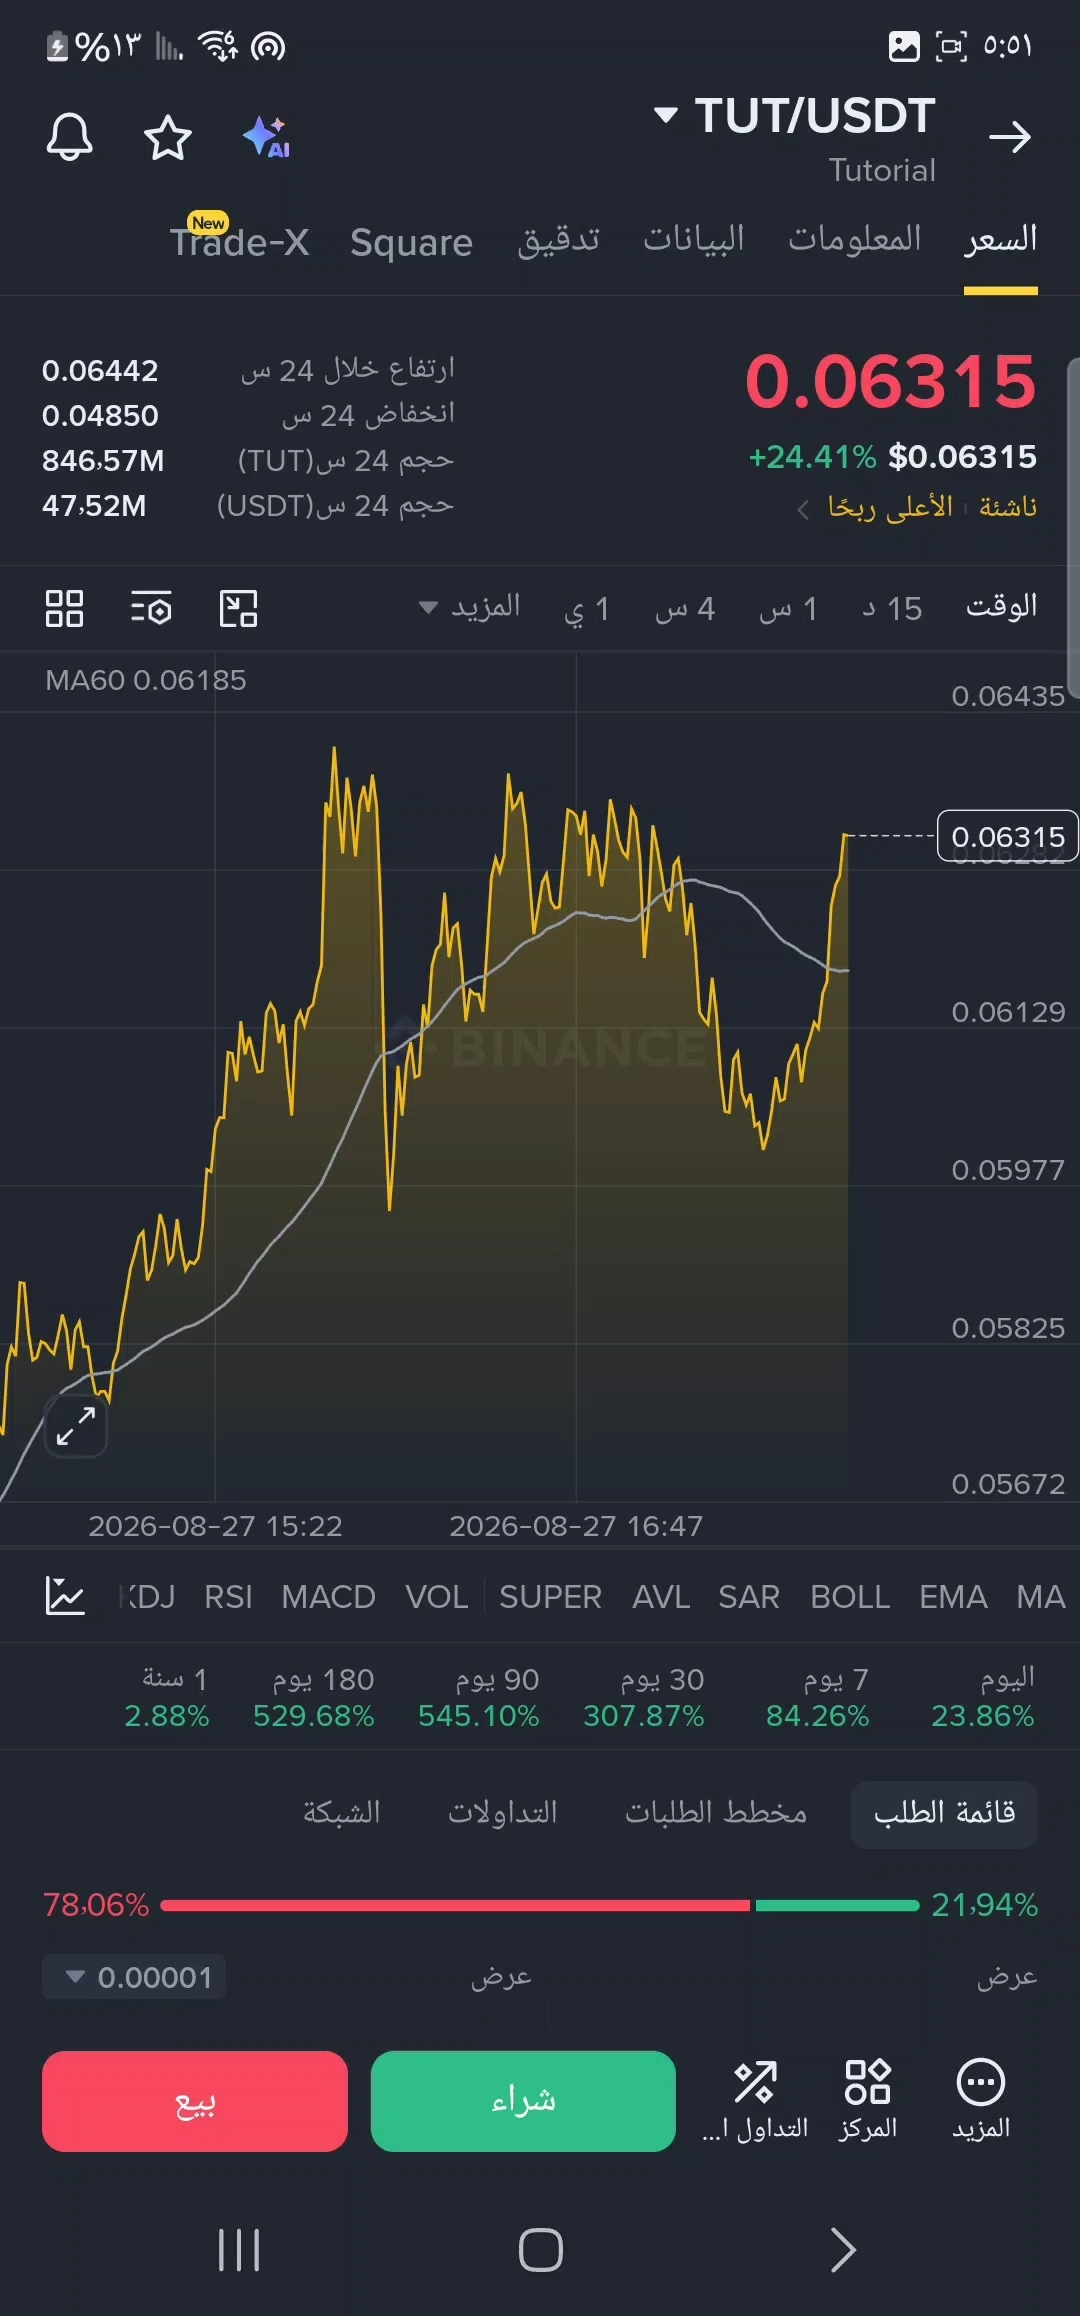Screen dimensions: 1080x2316
Task: Open the 0.00001 price precision dropdown
Action: tap(134, 1977)
